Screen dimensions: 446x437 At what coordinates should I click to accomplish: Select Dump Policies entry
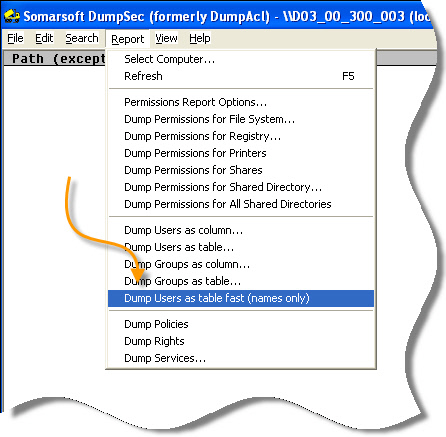(241, 324)
